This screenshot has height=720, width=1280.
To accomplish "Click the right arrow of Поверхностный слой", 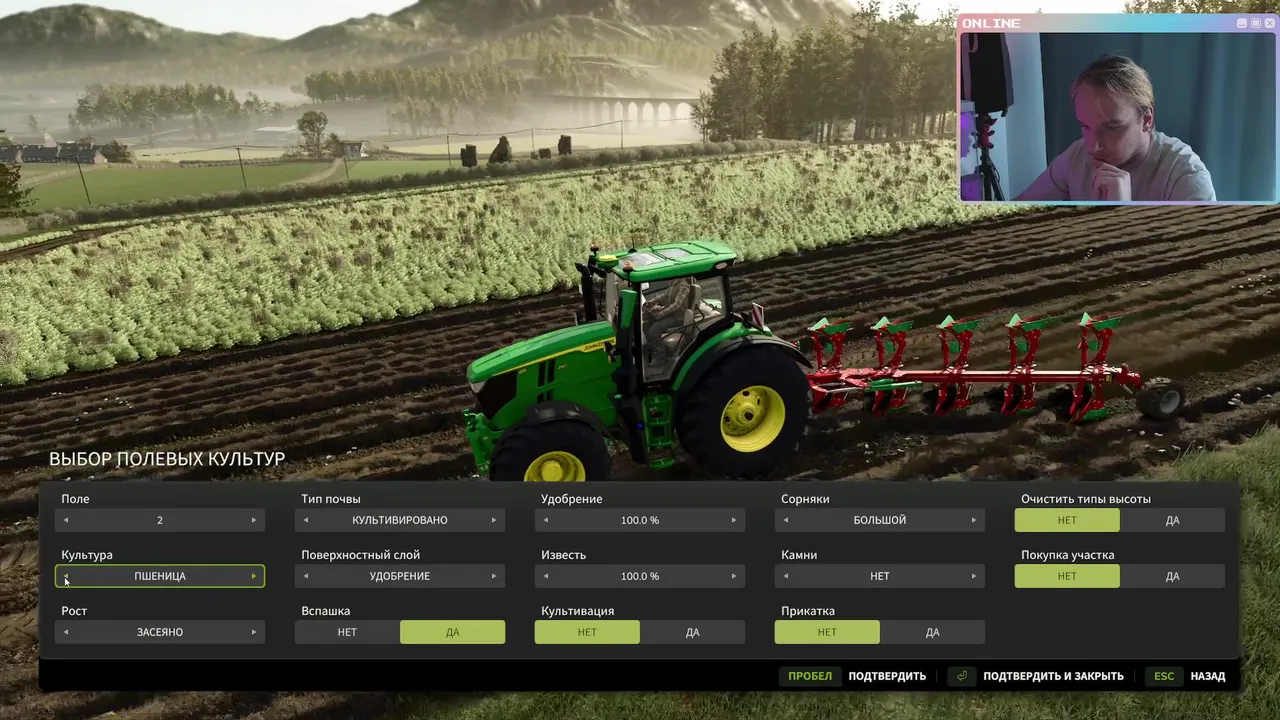I will pyautogui.click(x=494, y=576).
